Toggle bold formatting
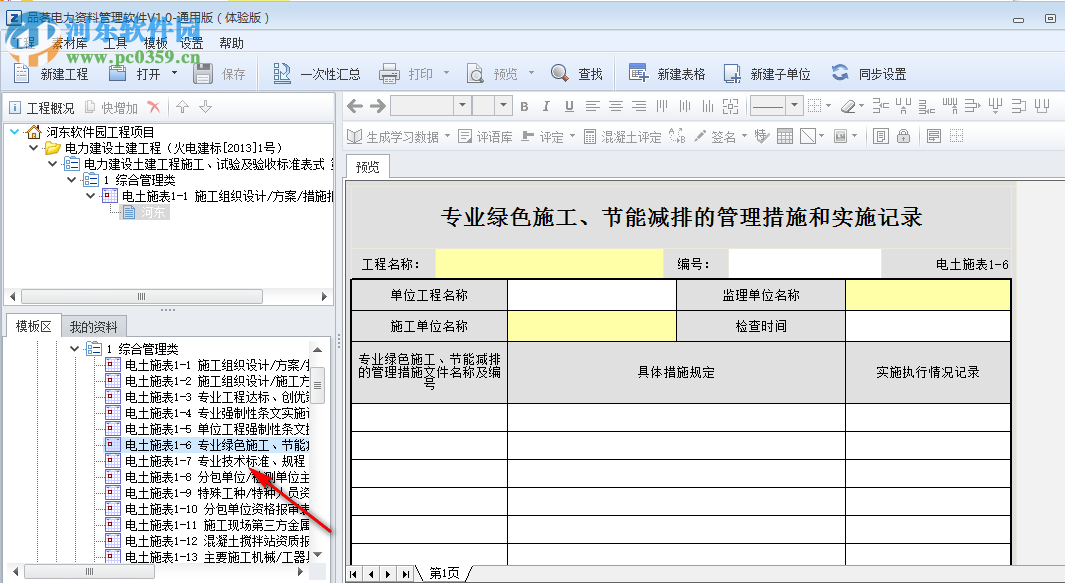 click(x=524, y=105)
